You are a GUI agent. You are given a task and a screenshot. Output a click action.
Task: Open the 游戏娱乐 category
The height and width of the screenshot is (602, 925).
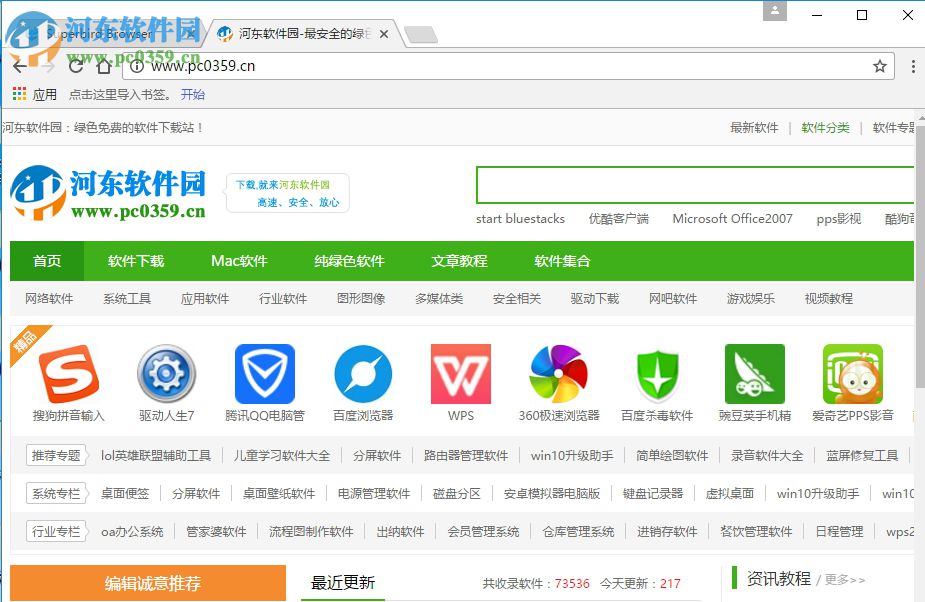coord(750,299)
